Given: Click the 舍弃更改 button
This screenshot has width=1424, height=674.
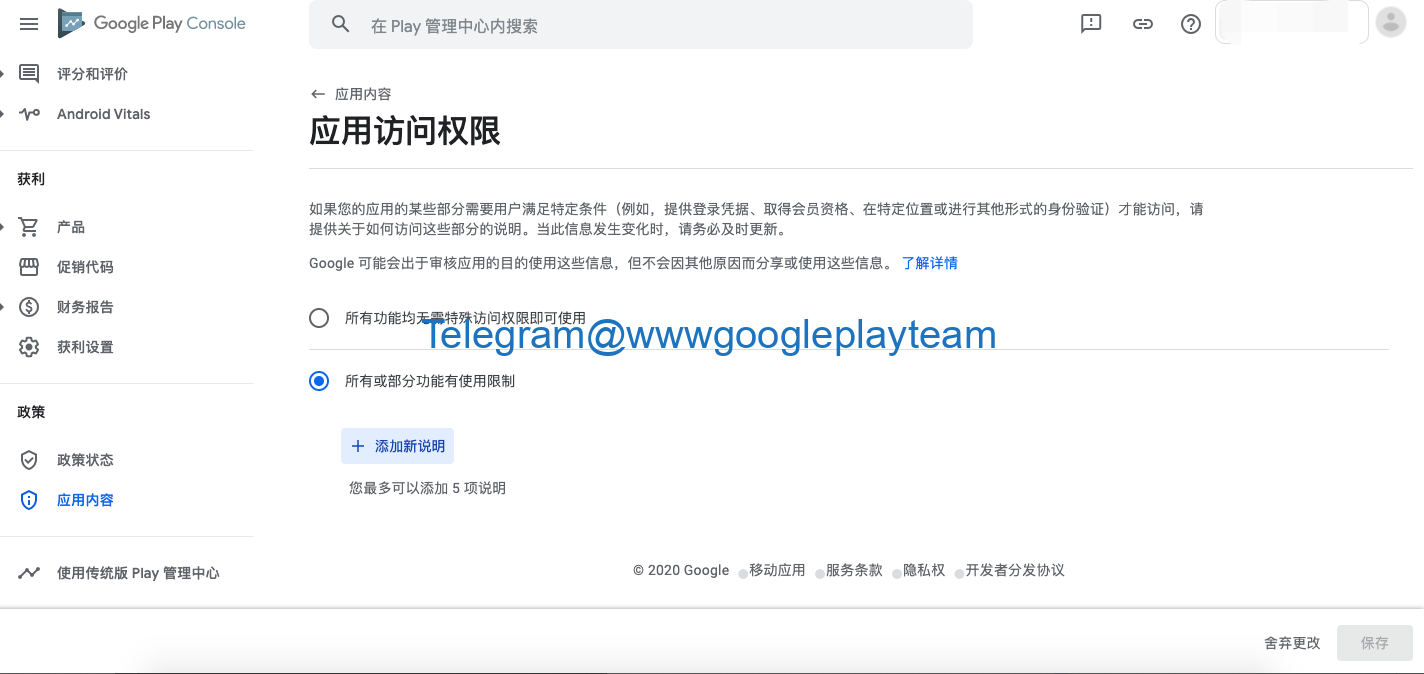Looking at the screenshot, I should point(1292,643).
